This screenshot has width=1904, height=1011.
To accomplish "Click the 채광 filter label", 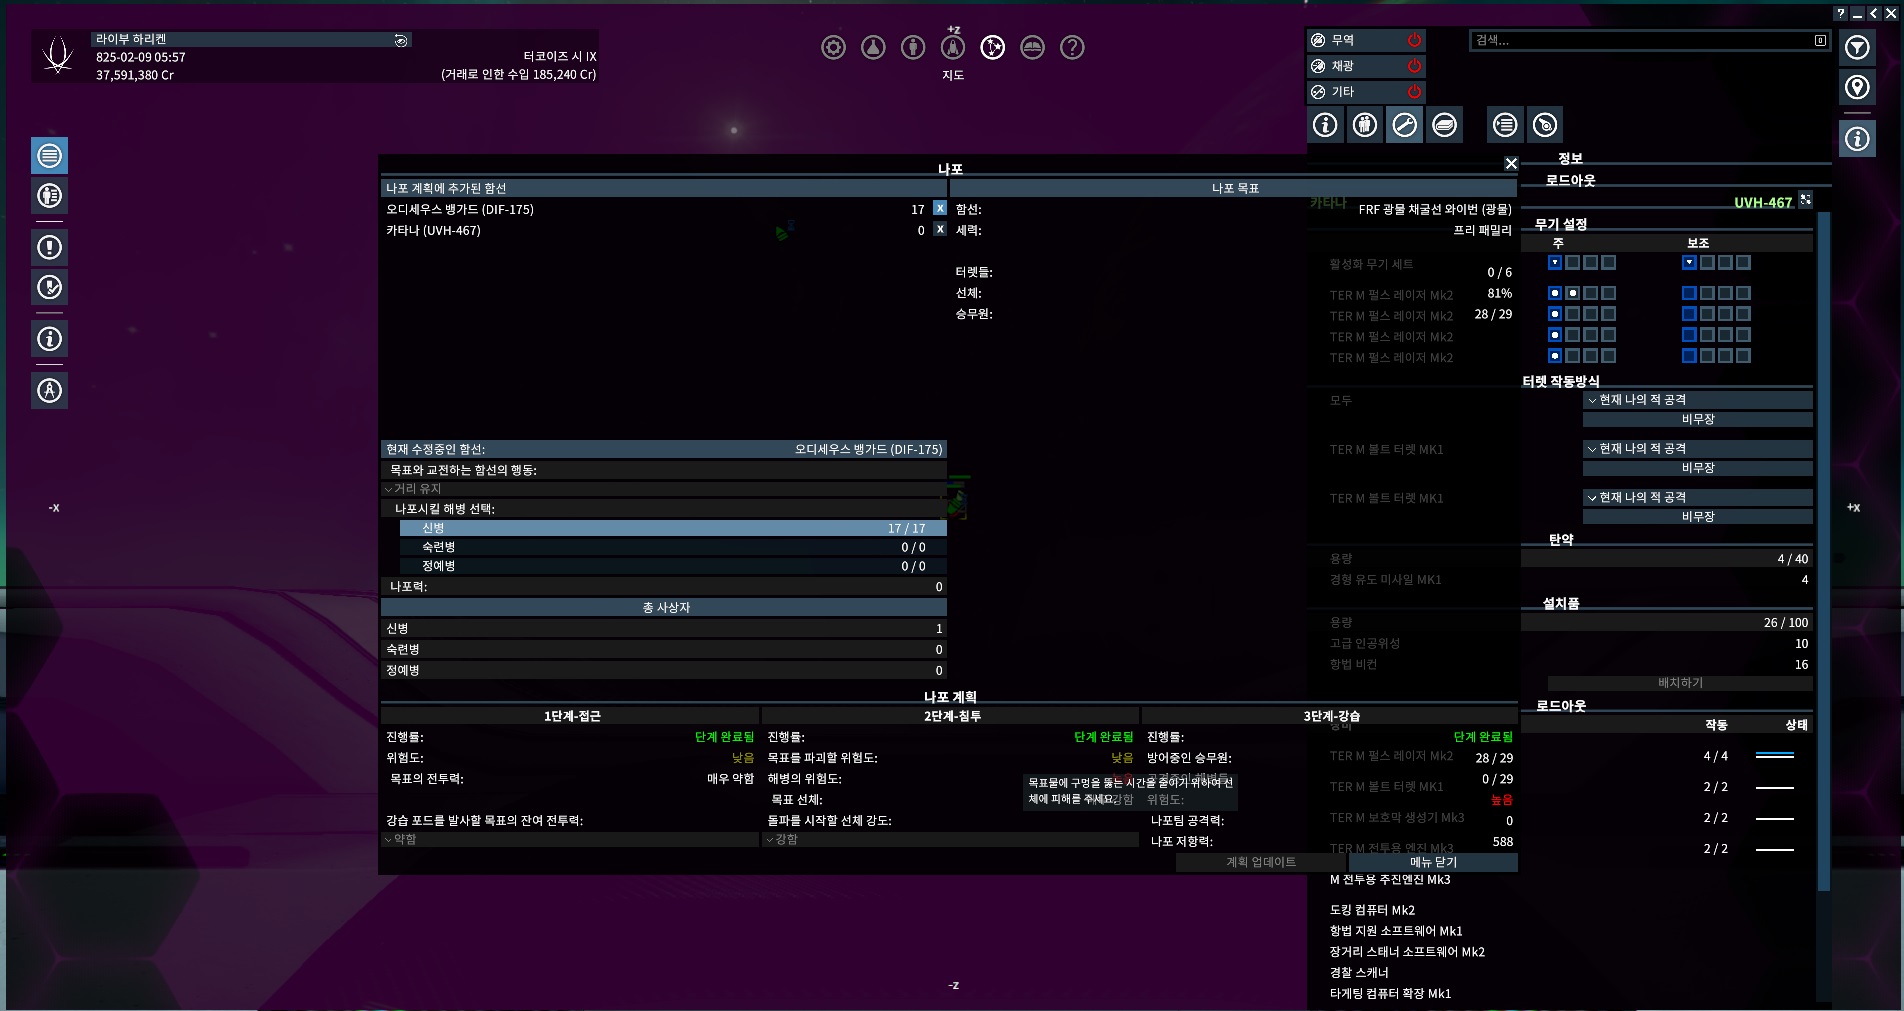I will coord(1342,66).
